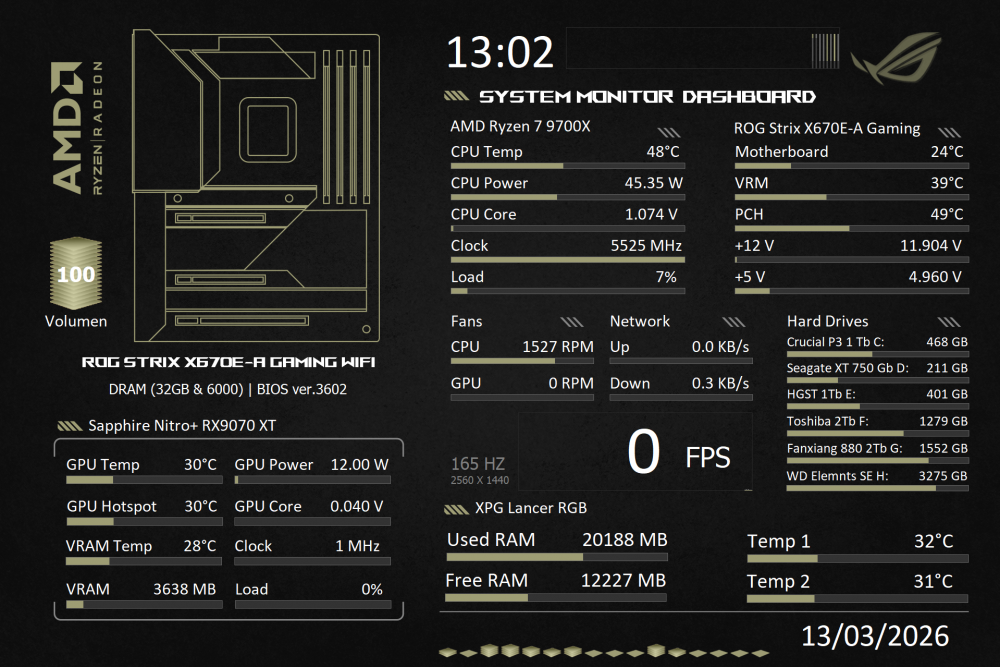Screen dimensions: 1000x667
Task: Click the date 13/03/2026
Action: point(875,635)
